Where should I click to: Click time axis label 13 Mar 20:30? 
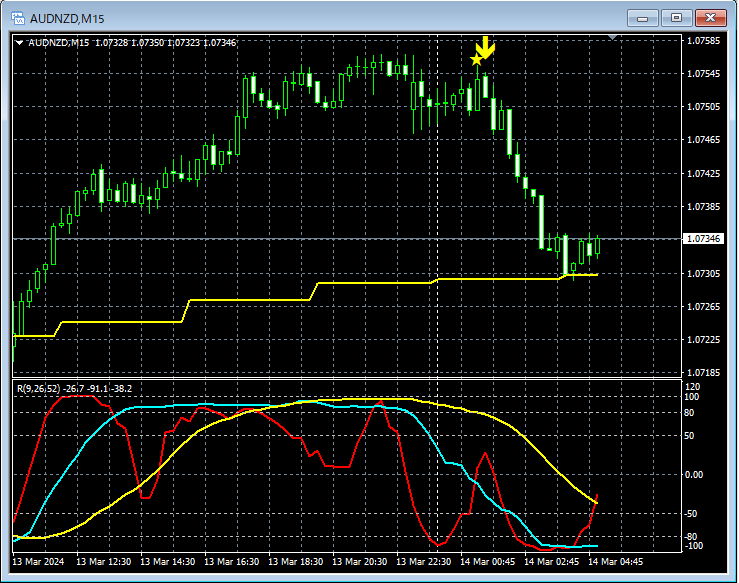pos(360,562)
